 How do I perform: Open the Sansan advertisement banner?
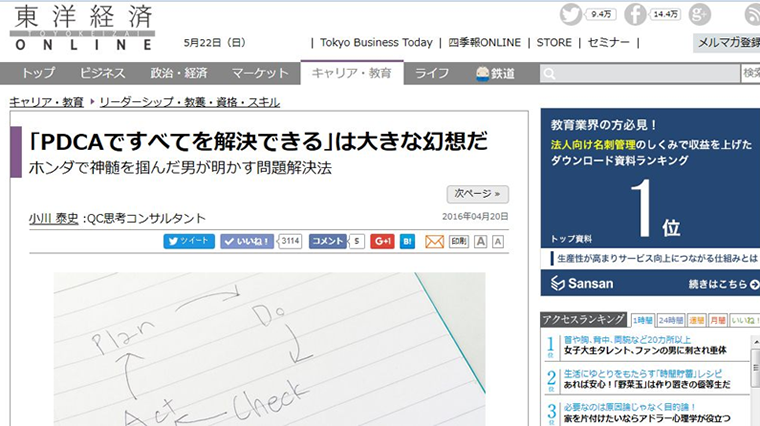[x=650, y=202]
